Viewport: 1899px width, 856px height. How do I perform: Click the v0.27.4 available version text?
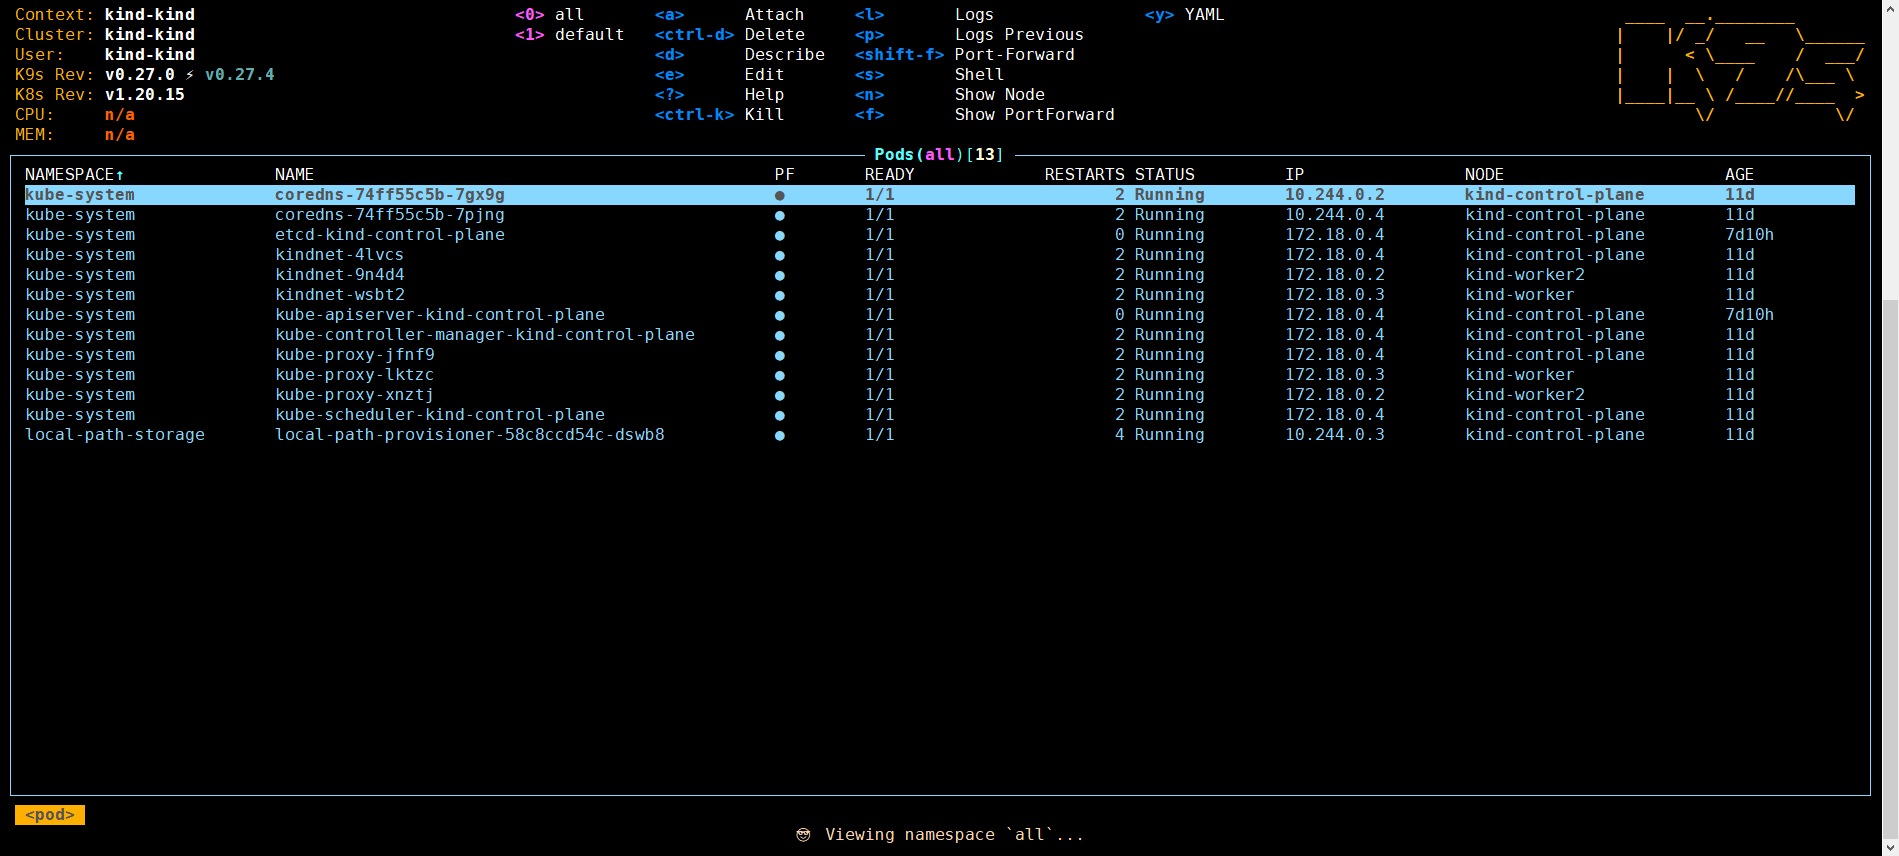tap(240, 75)
